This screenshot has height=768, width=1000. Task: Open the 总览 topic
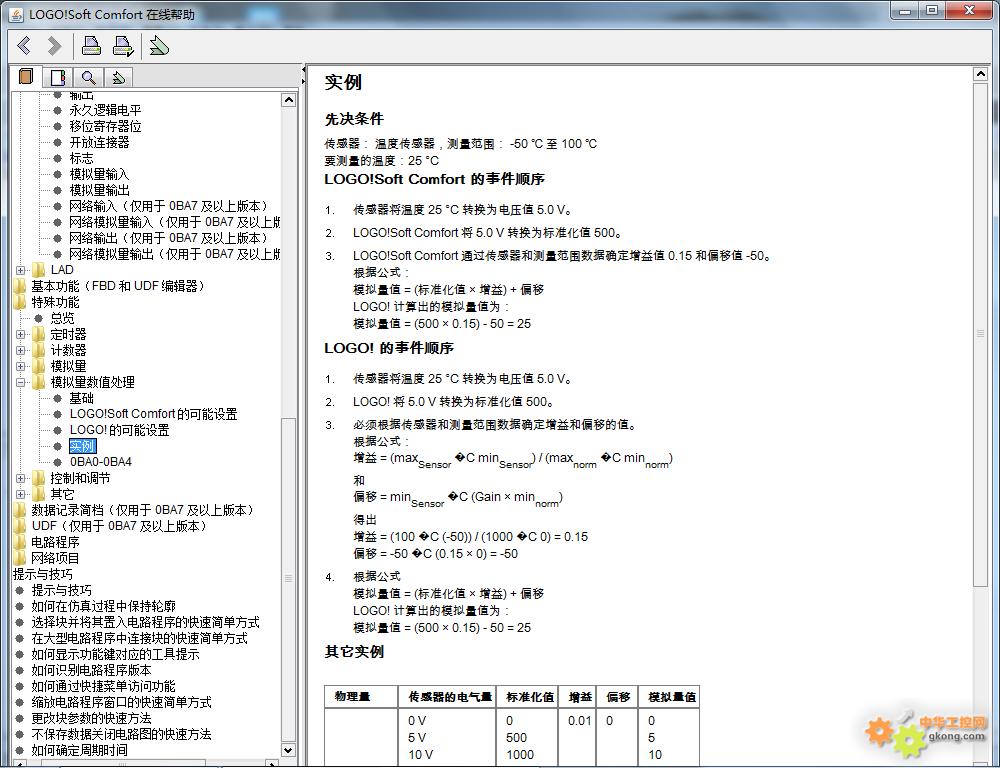(x=62, y=318)
